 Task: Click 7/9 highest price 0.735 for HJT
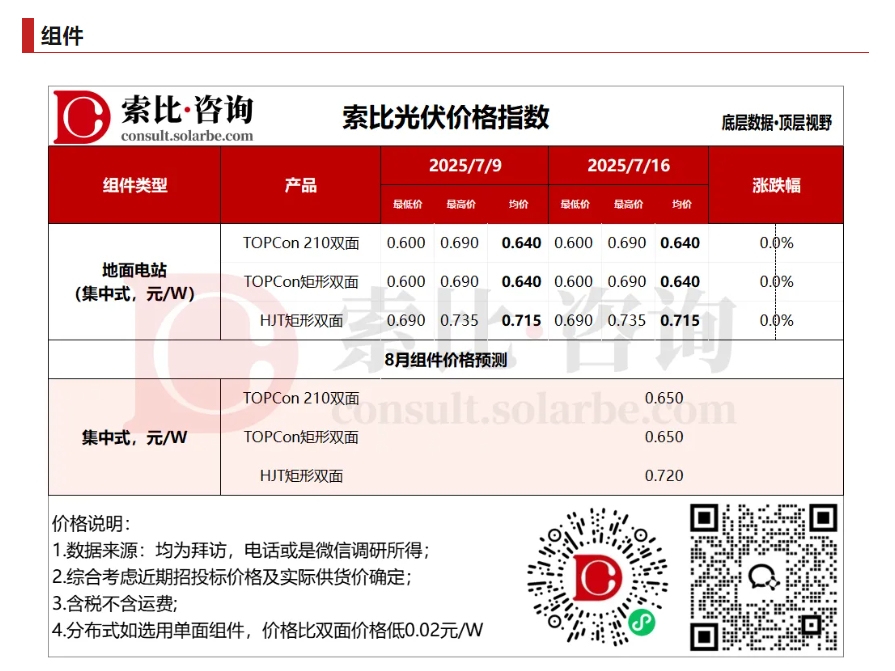pos(459,321)
